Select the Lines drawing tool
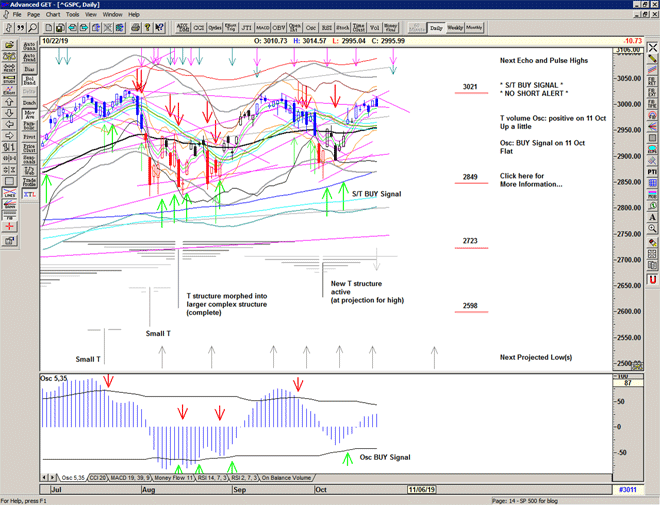This screenshot has height=505, width=660. click(x=9, y=193)
